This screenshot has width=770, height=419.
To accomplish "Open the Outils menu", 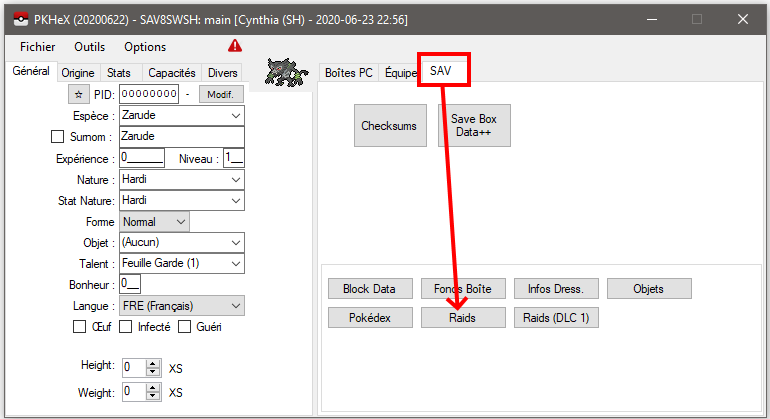I will (89, 47).
